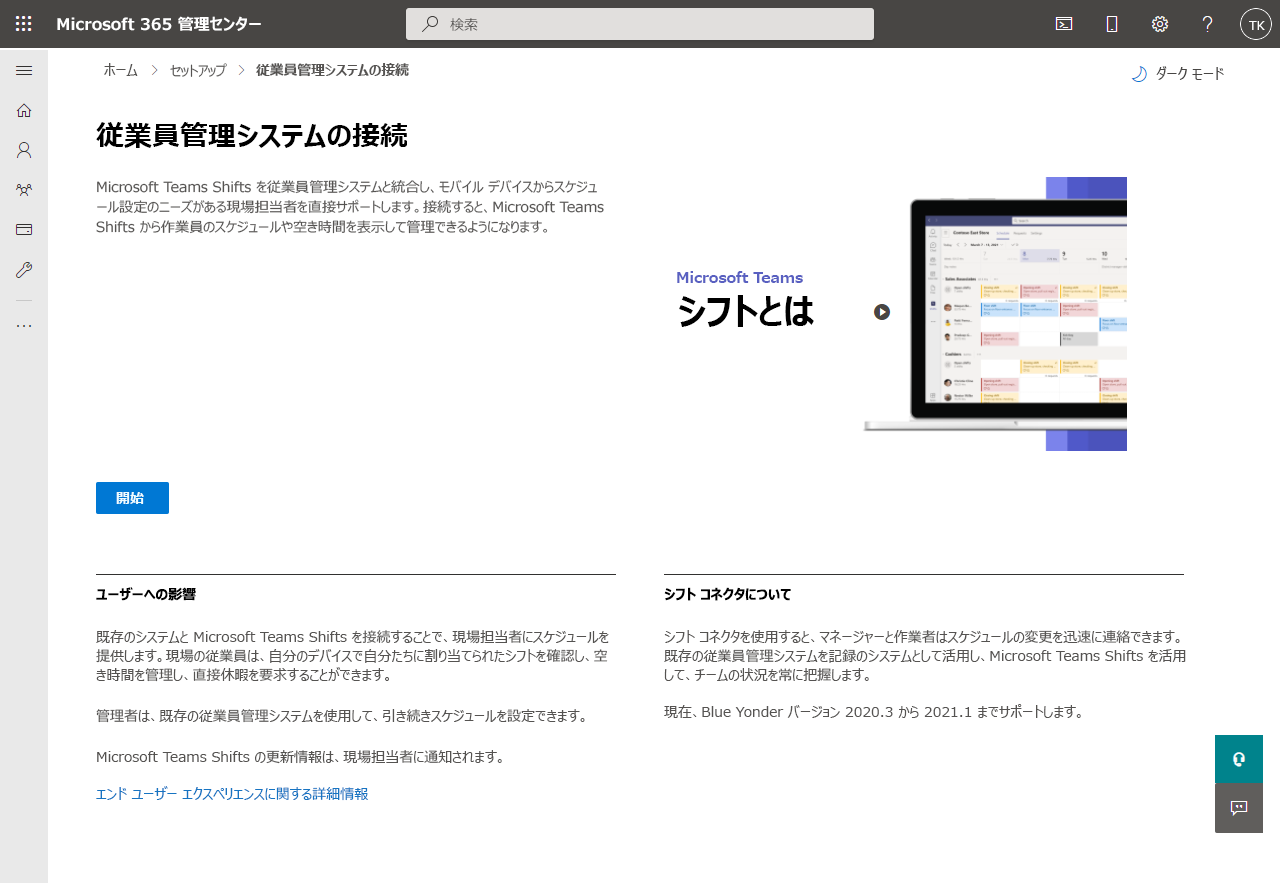
Task: Click the mobile app icon in header
Action: point(1112,24)
